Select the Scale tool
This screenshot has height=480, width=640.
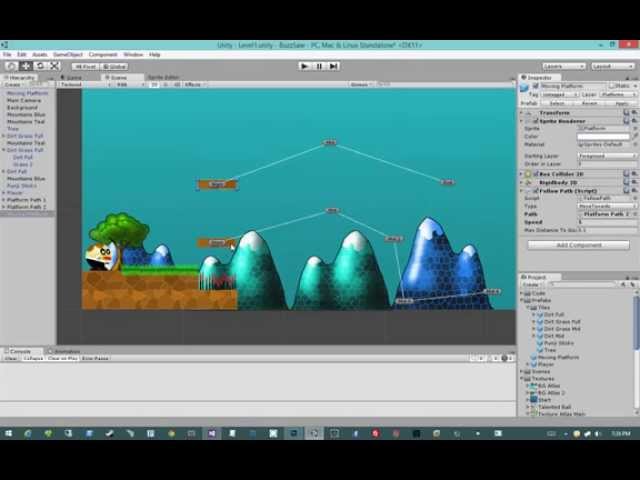tap(54, 66)
